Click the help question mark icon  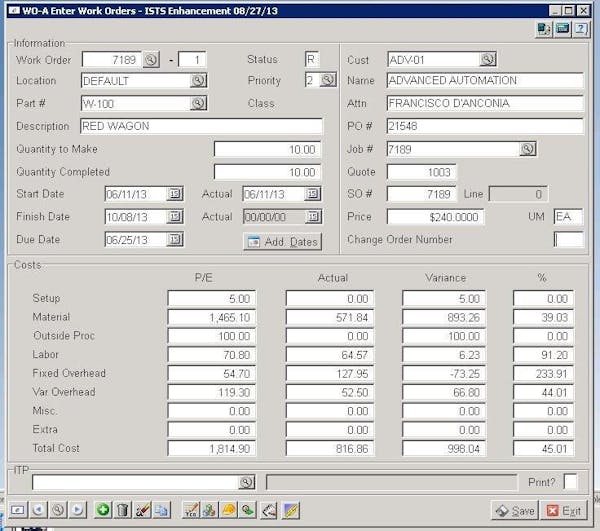pos(583,30)
